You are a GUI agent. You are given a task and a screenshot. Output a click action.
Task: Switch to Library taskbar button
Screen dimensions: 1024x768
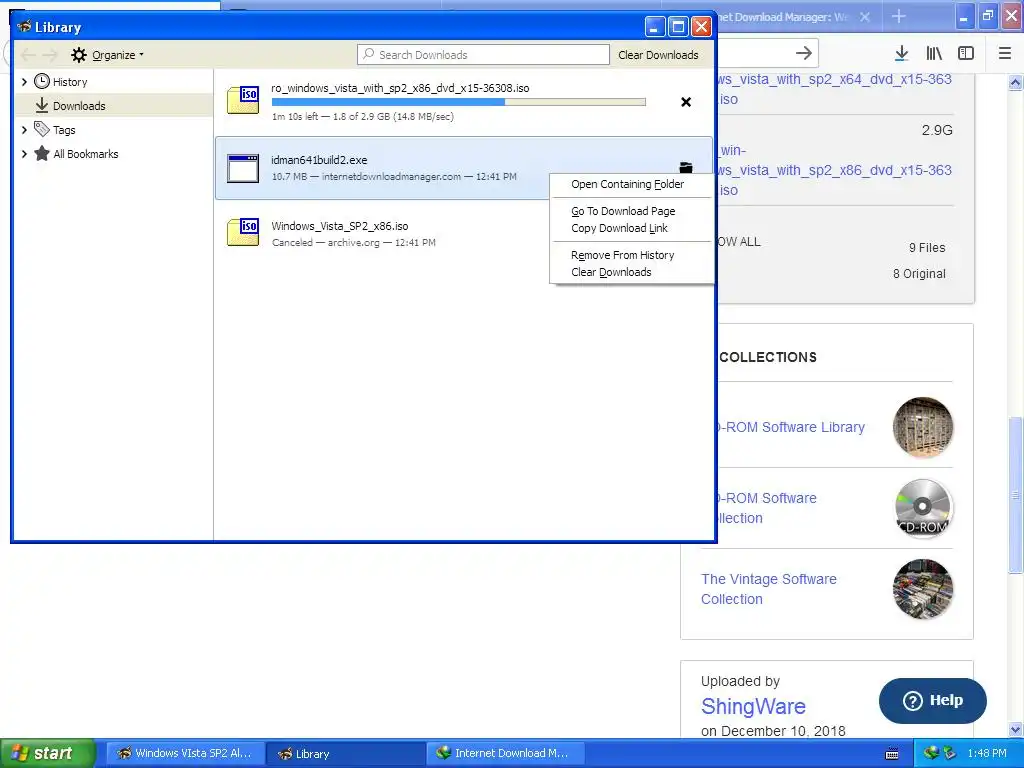click(x=345, y=753)
